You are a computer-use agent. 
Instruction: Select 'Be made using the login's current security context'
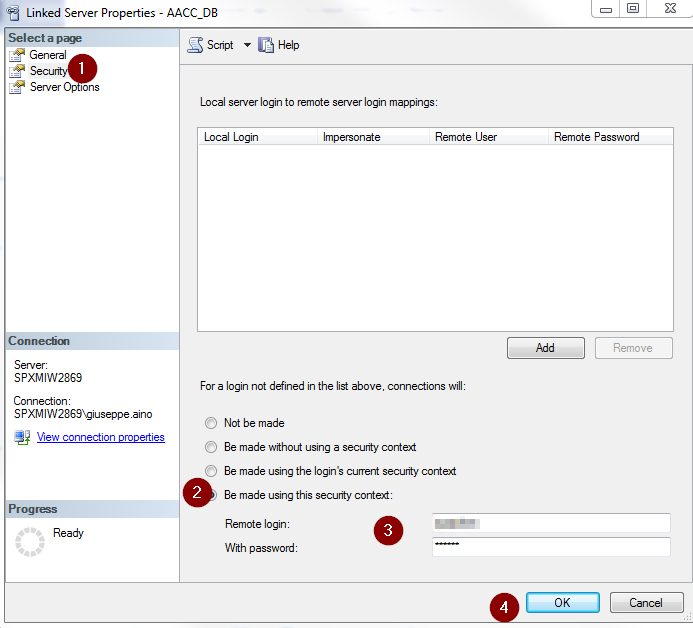coord(211,471)
